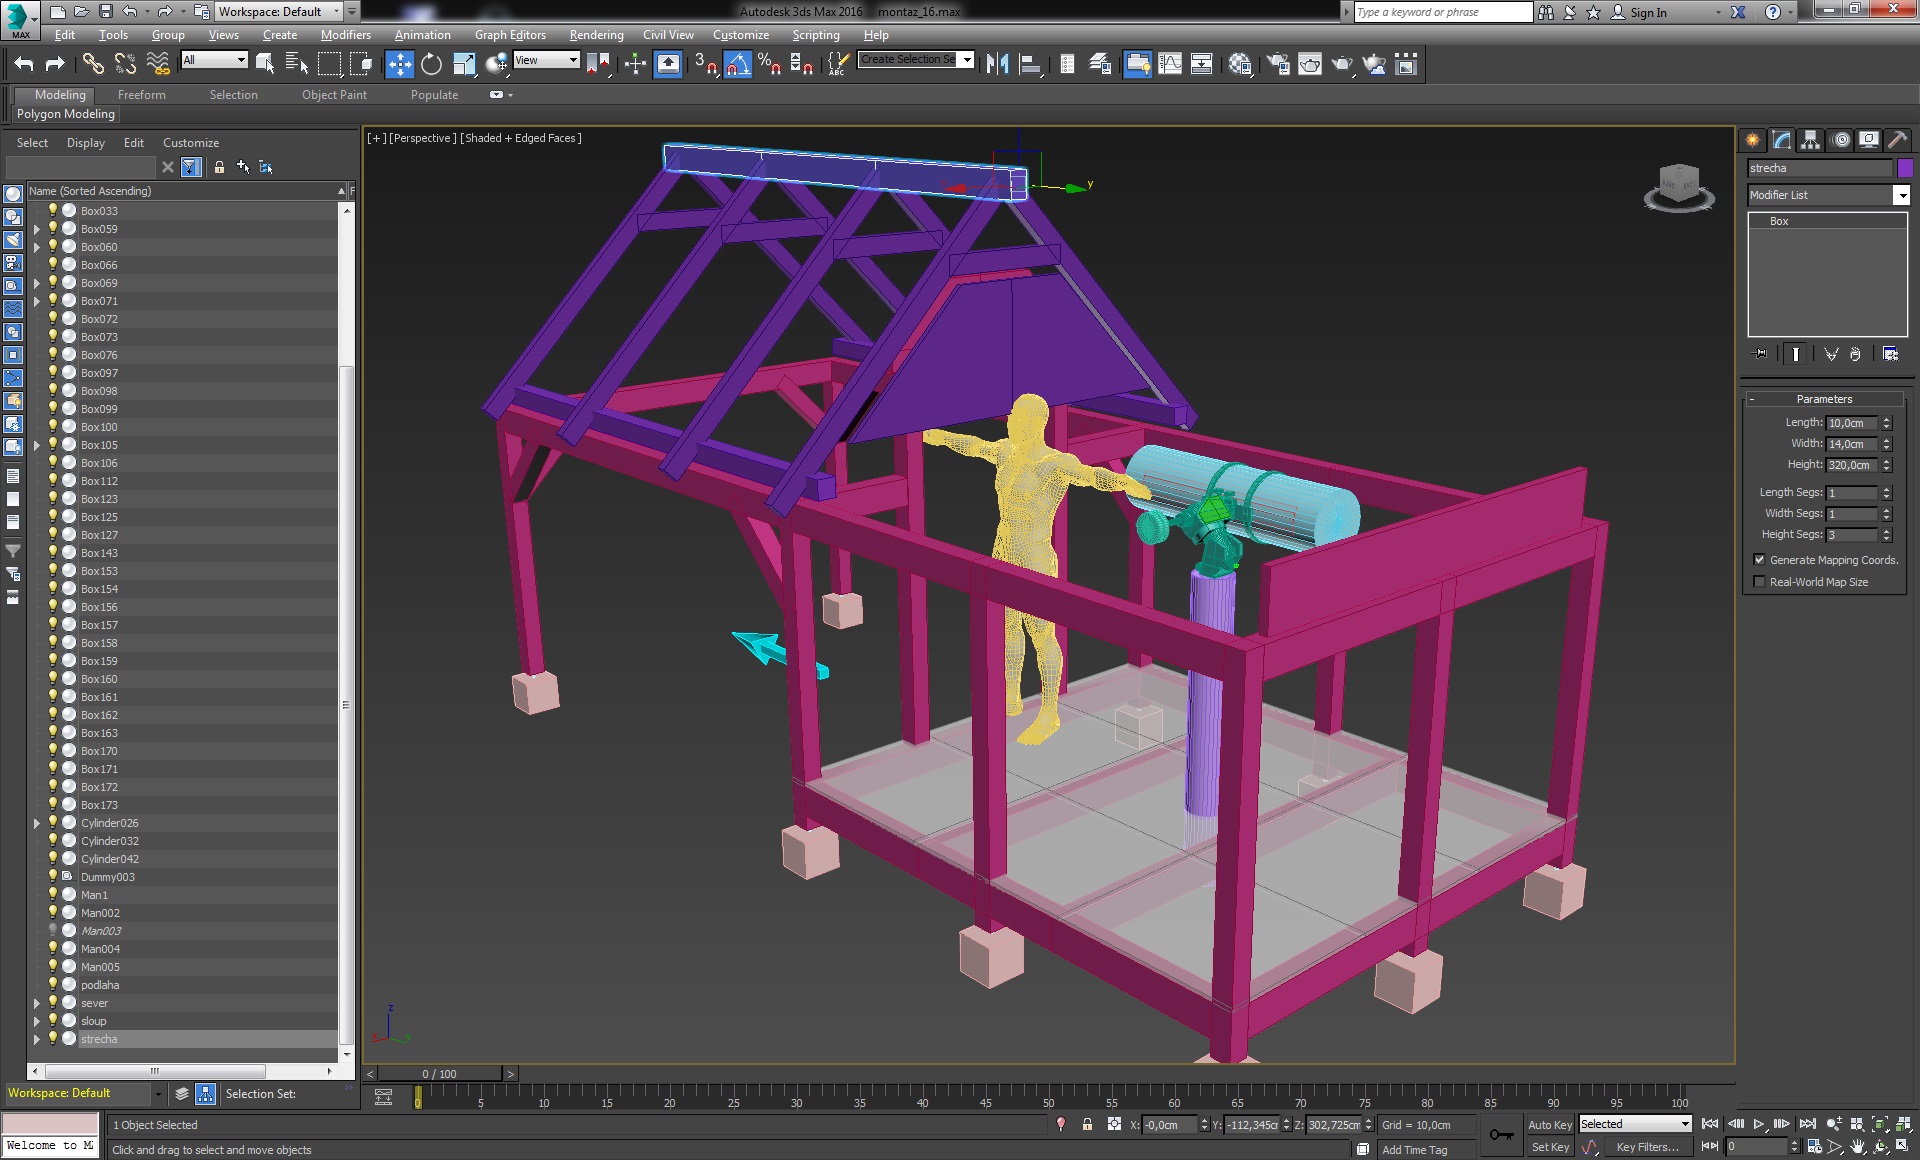Screen dimensions: 1920x1160
Task: Open the Workspace: Default dropdown in title bar
Action: click(279, 12)
